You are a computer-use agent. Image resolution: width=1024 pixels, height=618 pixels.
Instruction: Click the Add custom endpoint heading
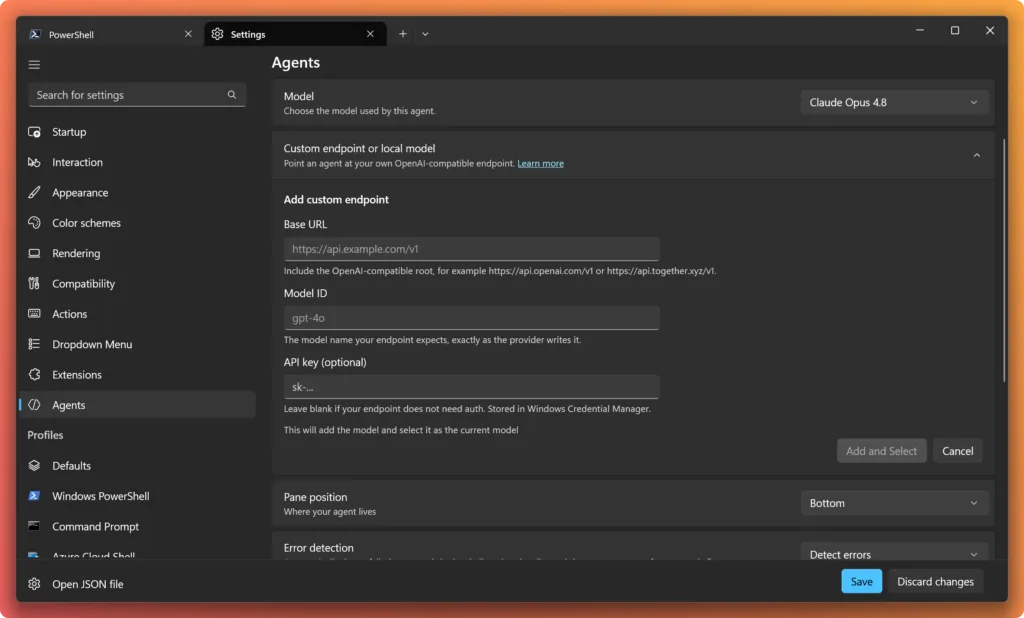pos(336,199)
